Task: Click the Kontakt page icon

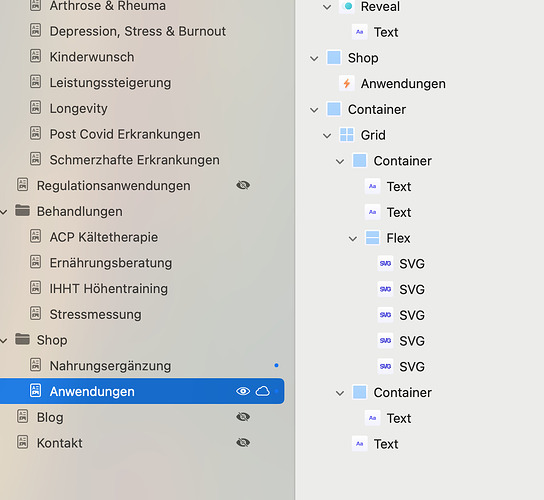Action: coord(23,442)
